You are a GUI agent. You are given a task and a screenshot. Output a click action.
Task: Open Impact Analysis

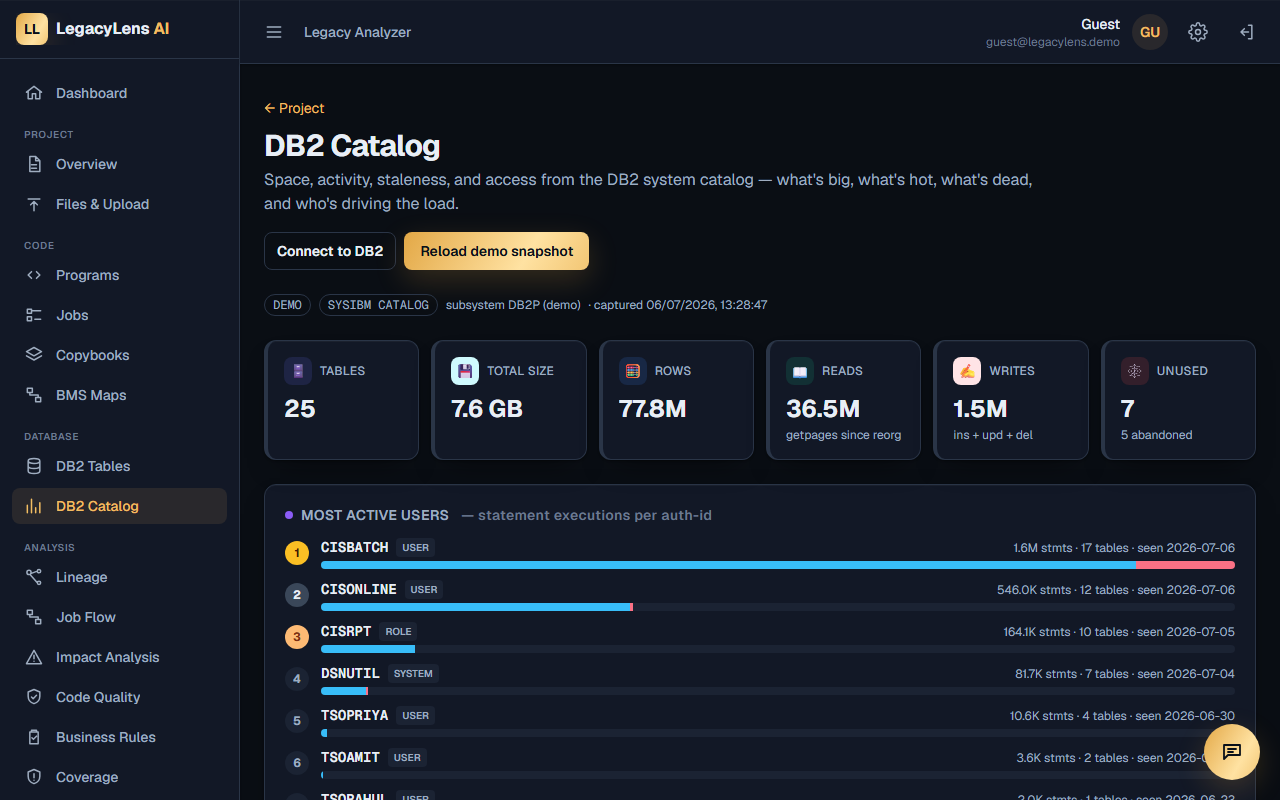pos(120,657)
